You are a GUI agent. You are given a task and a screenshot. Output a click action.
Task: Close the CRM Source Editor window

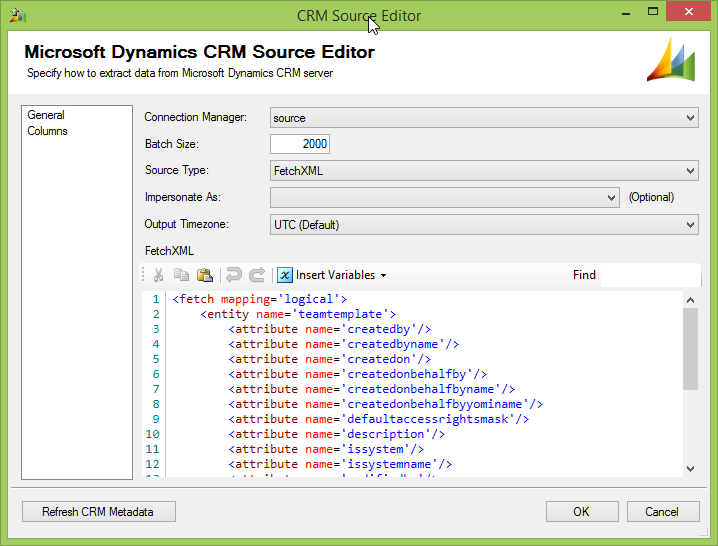pos(688,11)
